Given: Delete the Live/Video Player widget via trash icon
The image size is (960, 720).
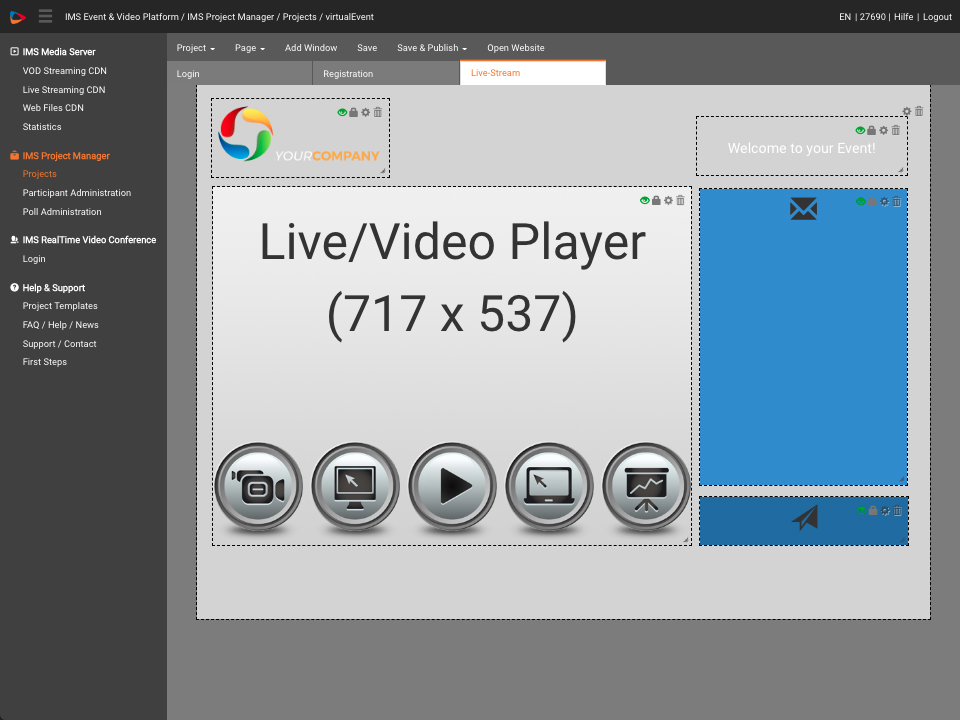Looking at the screenshot, I should 680,200.
